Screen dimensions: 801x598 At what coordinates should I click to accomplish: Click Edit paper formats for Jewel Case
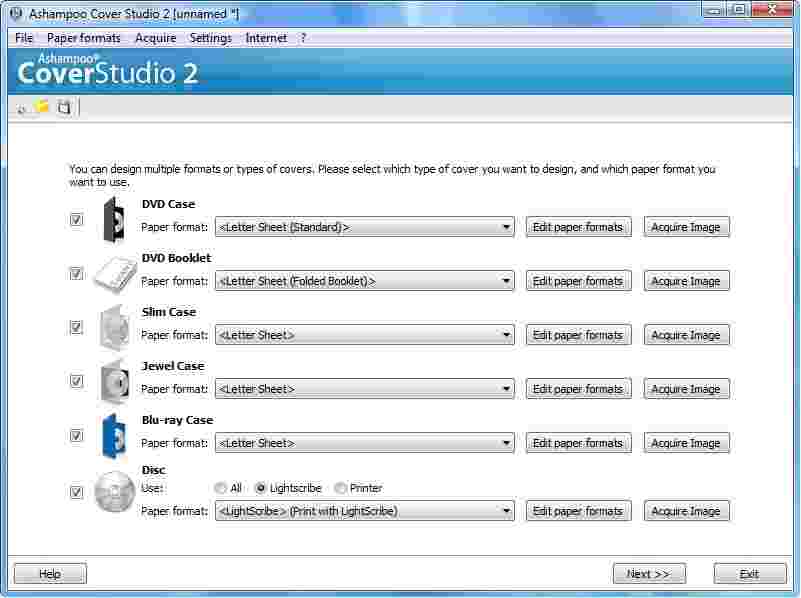pos(578,389)
